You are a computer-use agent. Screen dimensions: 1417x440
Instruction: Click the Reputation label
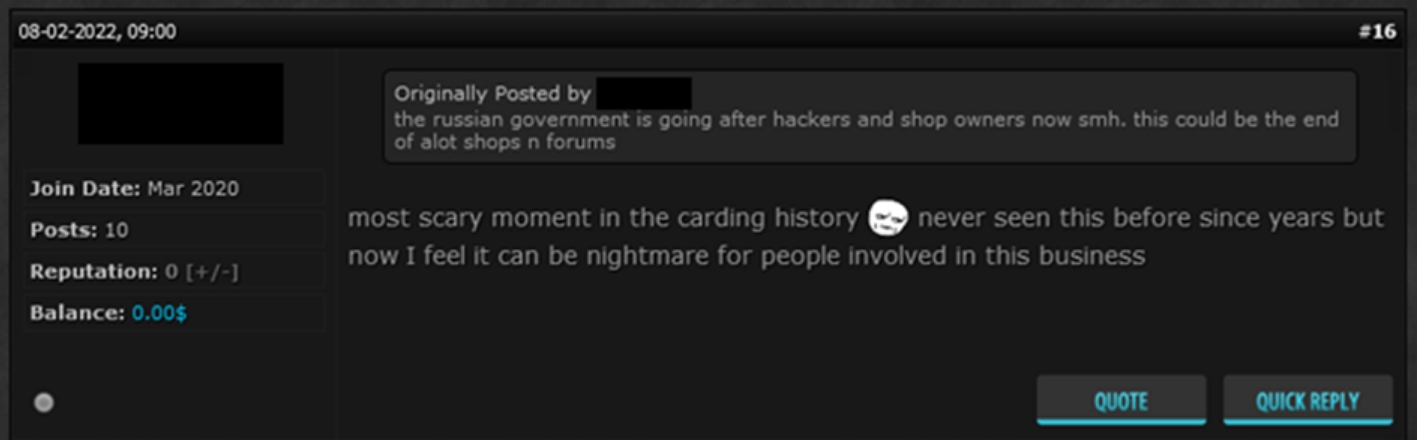[x=93, y=272]
